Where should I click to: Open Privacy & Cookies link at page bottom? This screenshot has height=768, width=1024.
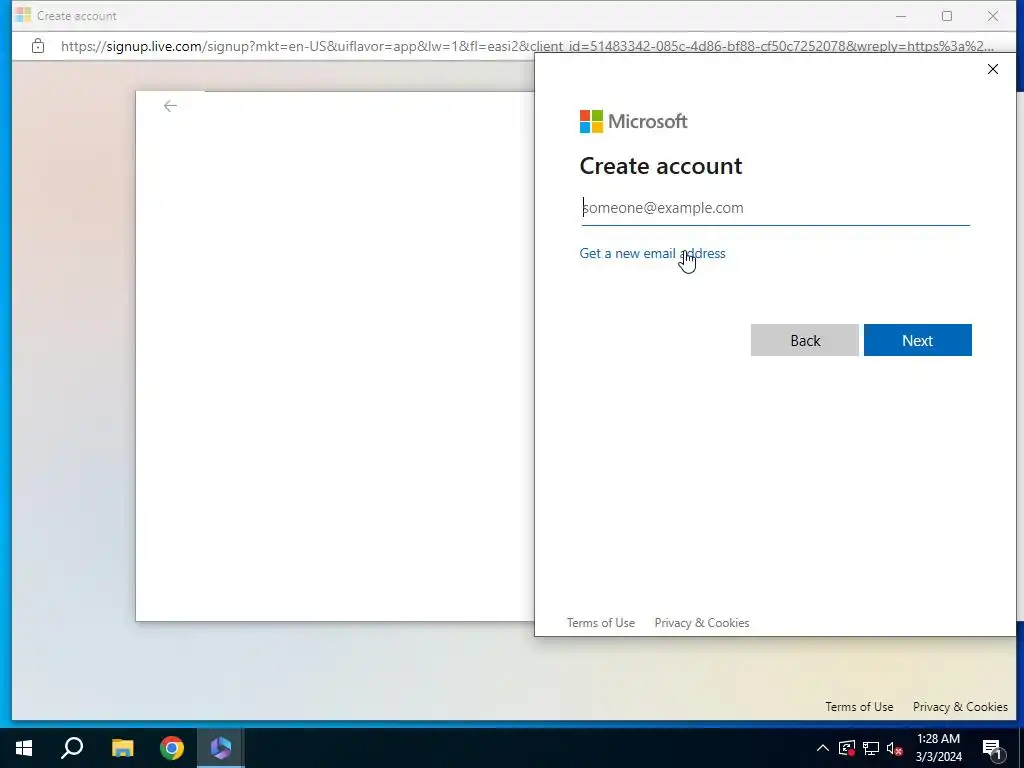point(960,707)
